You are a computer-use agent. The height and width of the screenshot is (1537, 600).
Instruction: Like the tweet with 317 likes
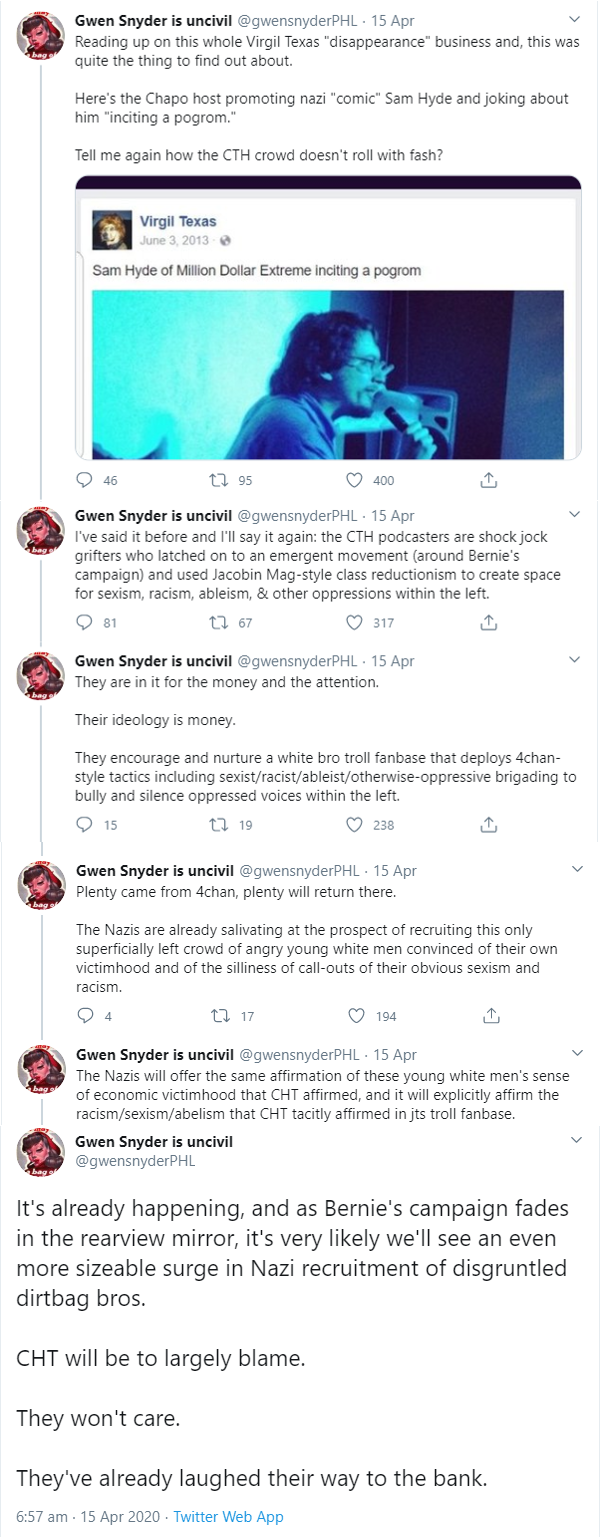pyautogui.click(x=353, y=622)
